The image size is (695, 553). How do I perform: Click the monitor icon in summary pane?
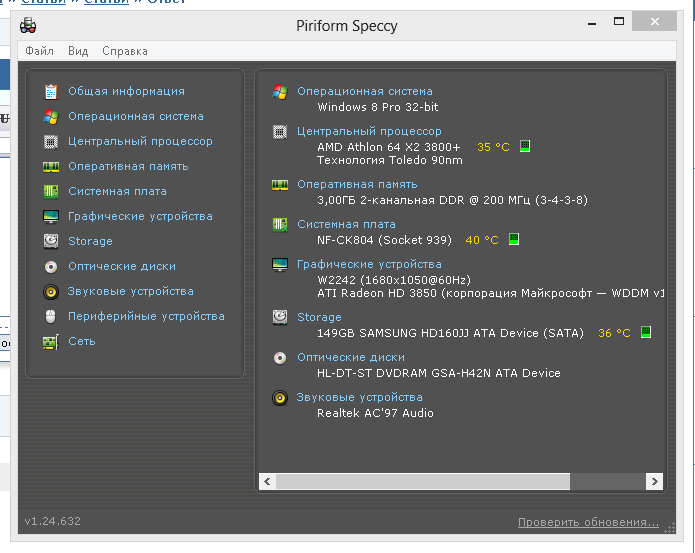pyautogui.click(x=280, y=265)
